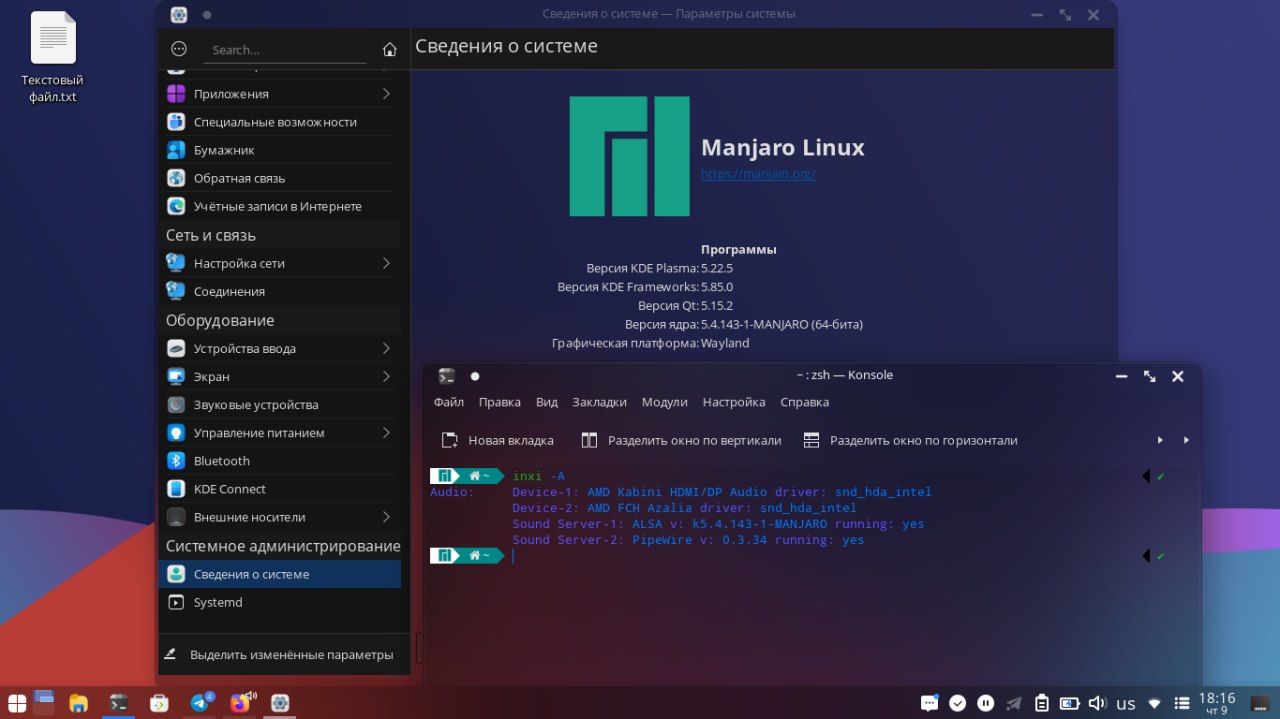Open volume control in system tray

(x=1097, y=703)
